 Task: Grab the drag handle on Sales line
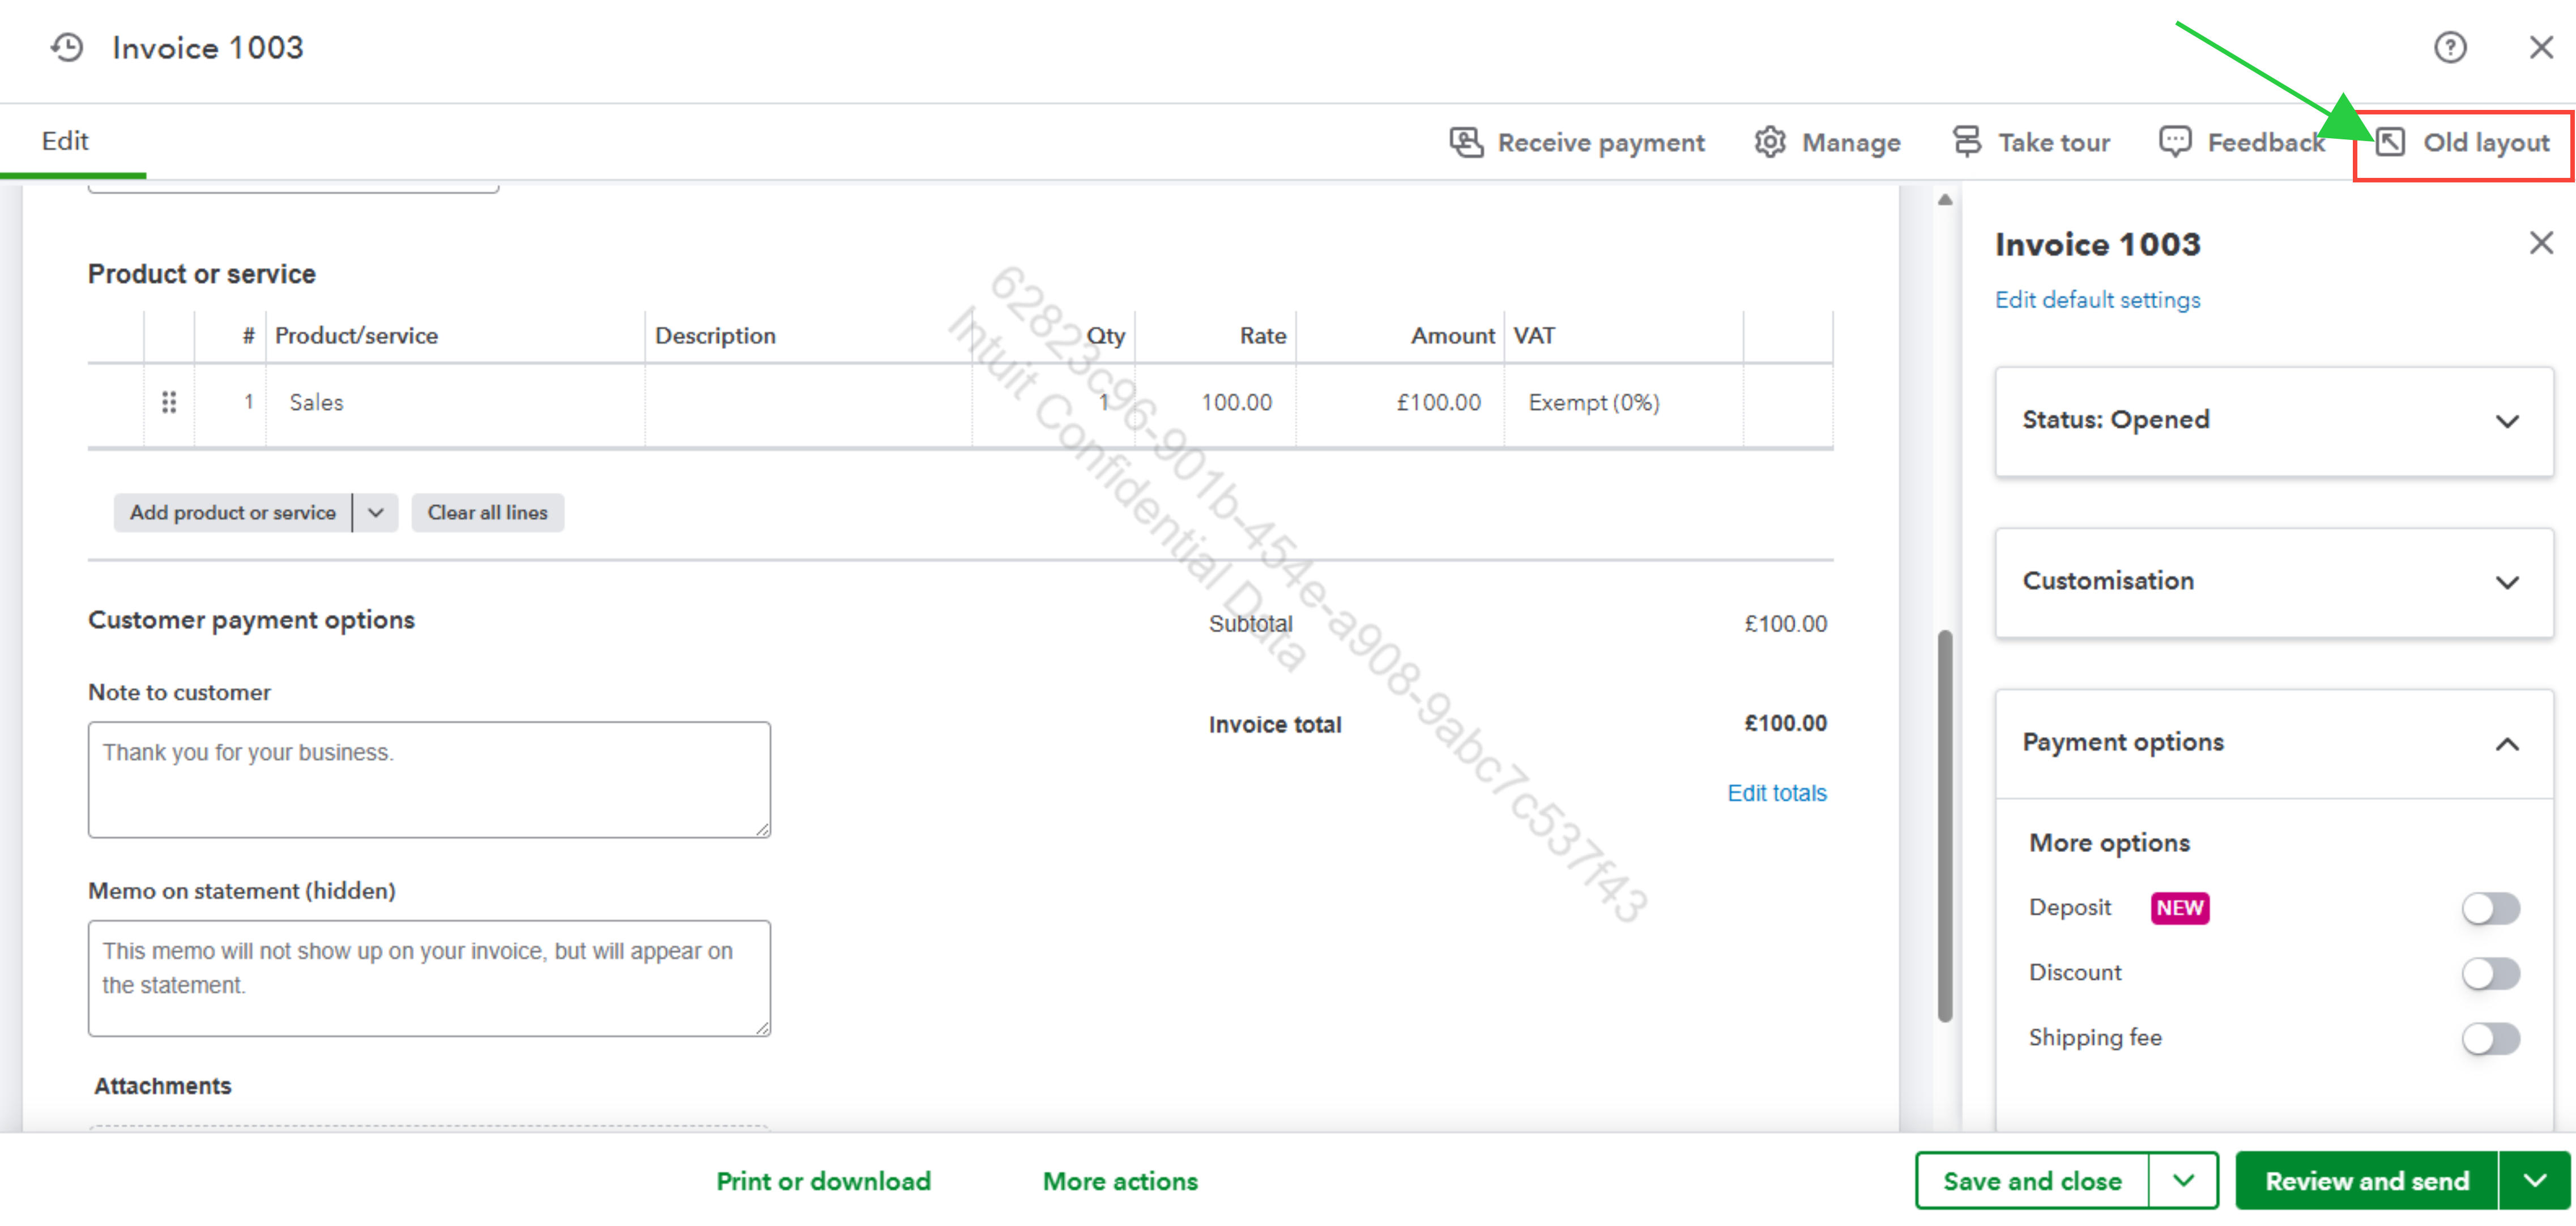pyautogui.click(x=169, y=402)
